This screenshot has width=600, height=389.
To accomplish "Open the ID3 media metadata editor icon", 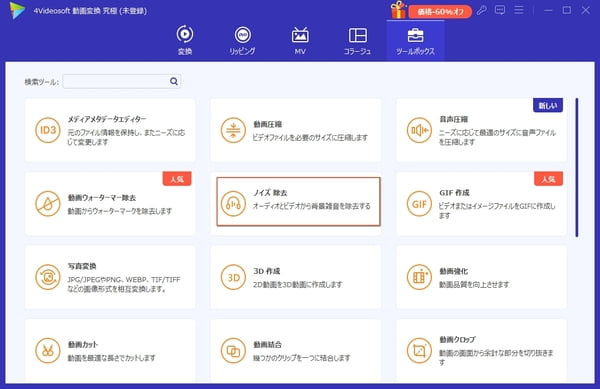I will [x=48, y=130].
